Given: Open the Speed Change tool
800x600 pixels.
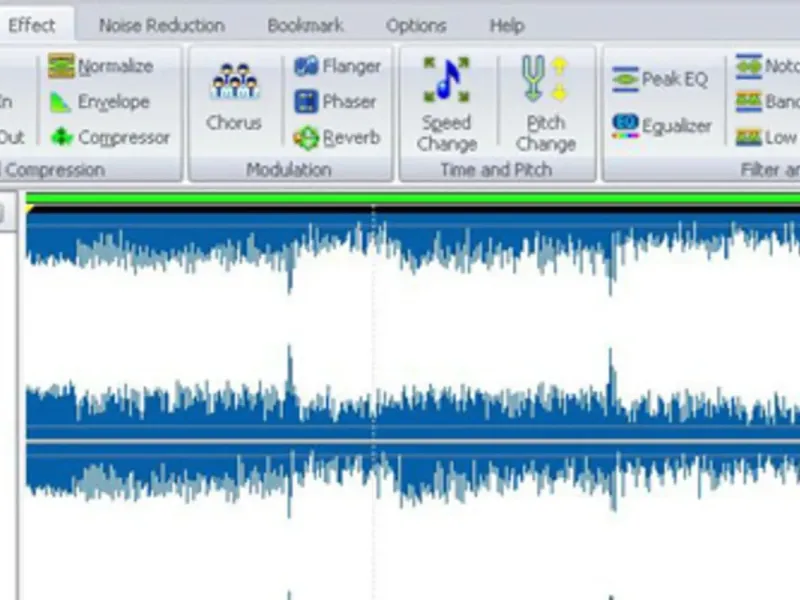Looking at the screenshot, I should (447, 105).
